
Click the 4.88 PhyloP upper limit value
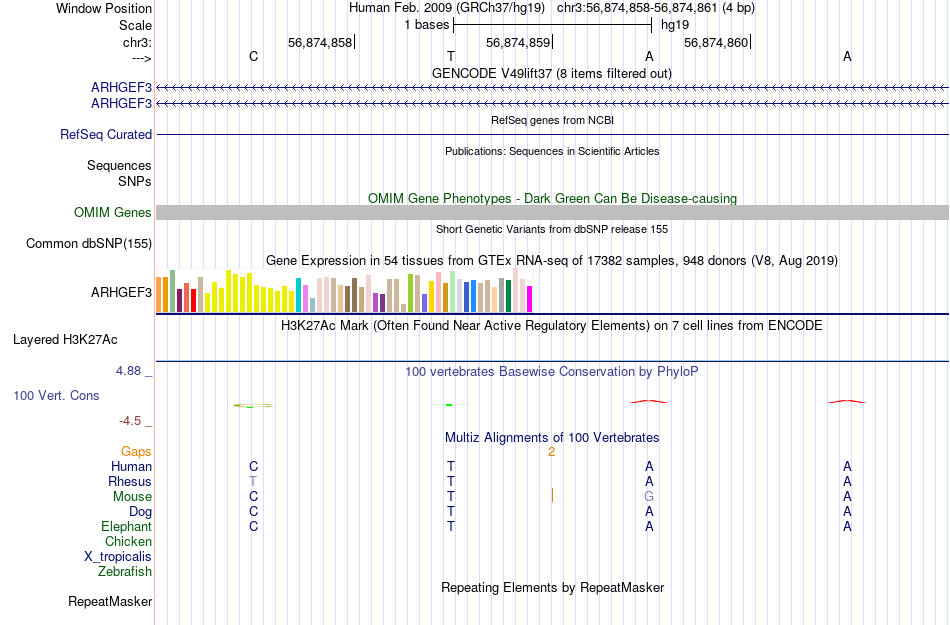click(x=128, y=371)
